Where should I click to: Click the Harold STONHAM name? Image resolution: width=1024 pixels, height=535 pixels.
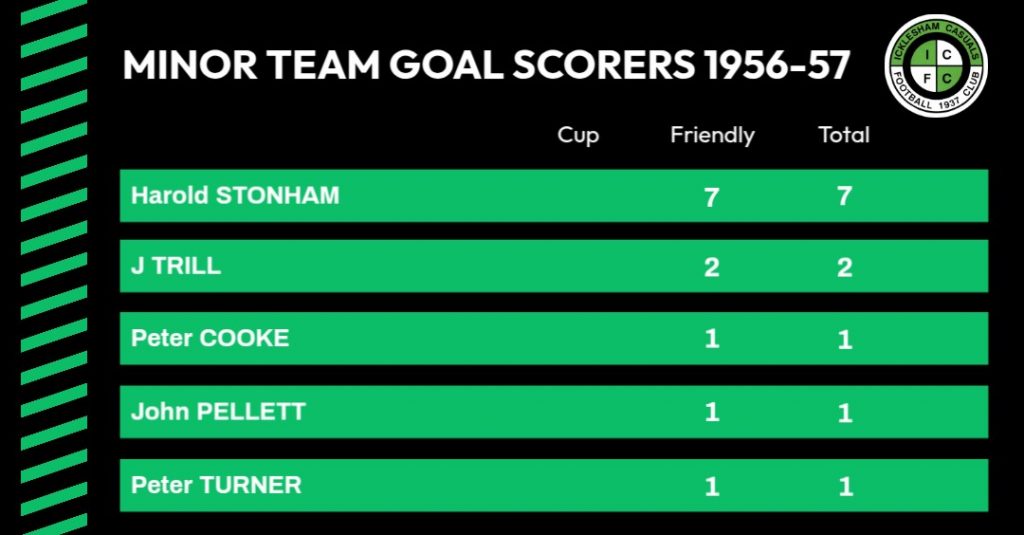point(235,195)
